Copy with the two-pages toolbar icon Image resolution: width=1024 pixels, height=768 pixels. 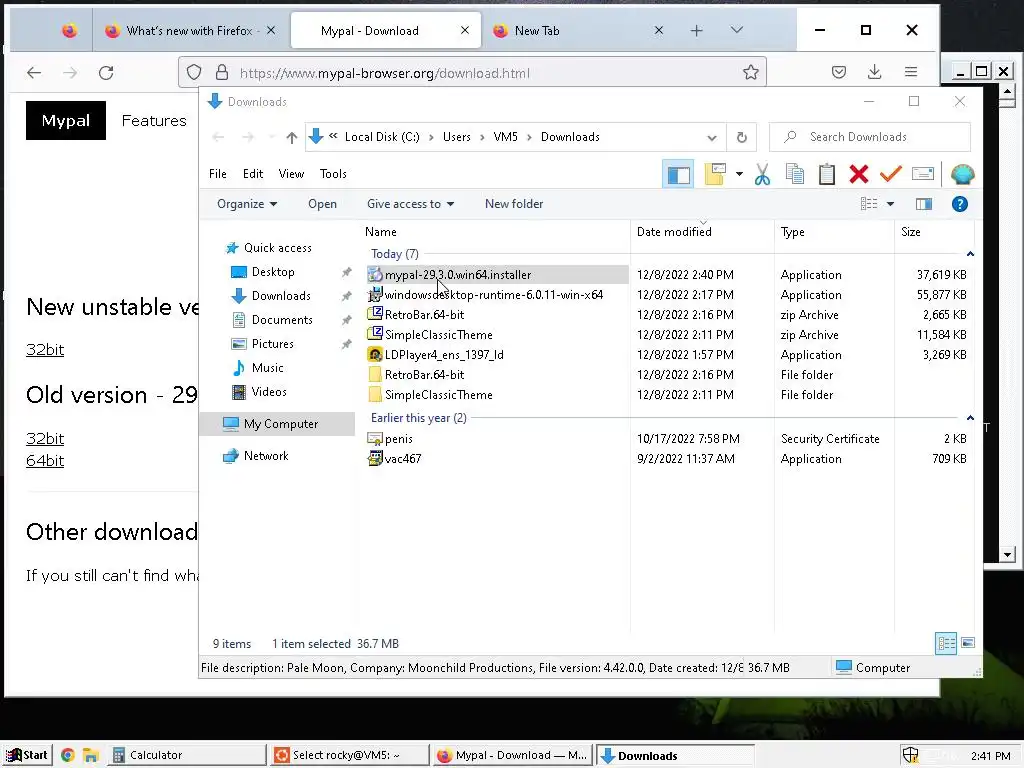[x=795, y=174]
